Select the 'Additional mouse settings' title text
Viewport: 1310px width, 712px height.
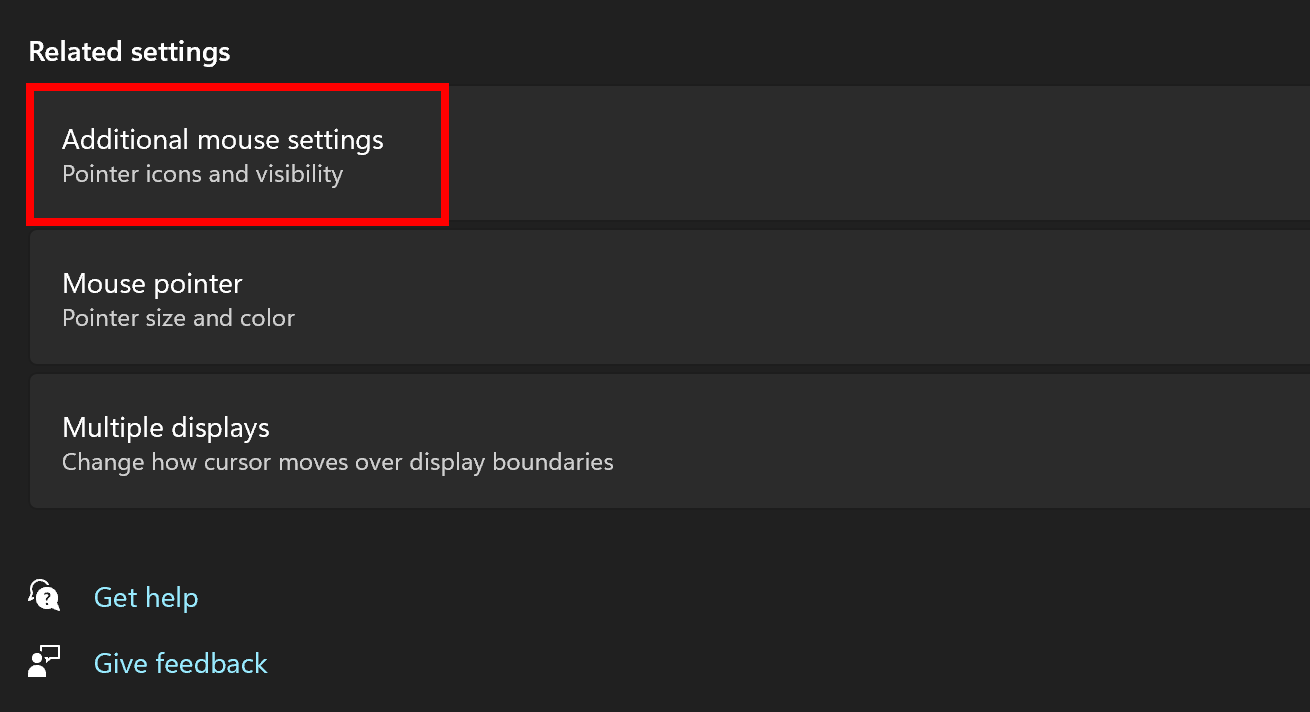click(x=222, y=139)
